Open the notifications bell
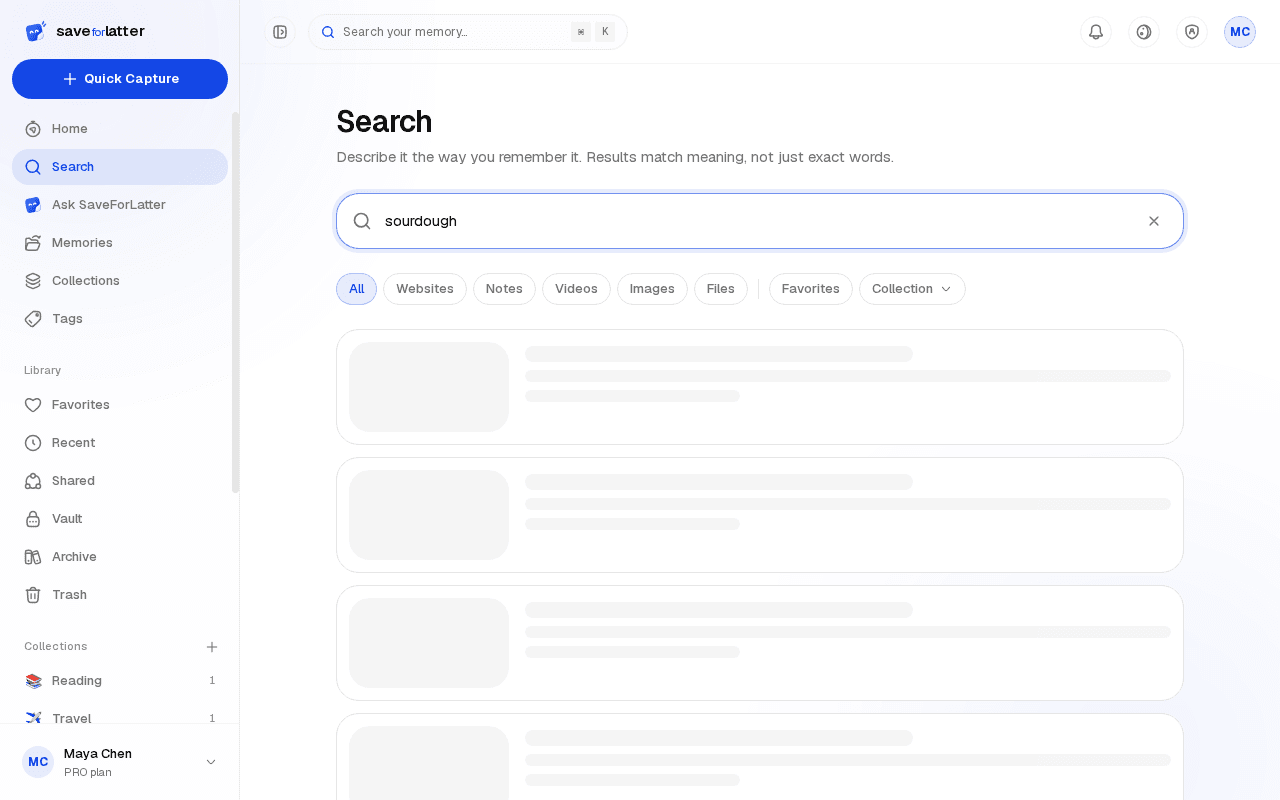The image size is (1280, 800). coord(1096,32)
